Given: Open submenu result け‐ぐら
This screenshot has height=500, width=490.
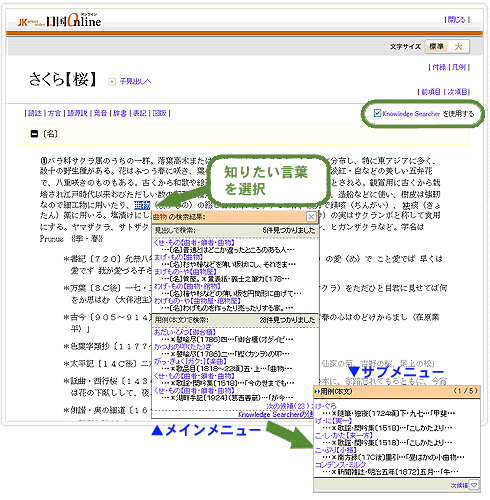Looking at the screenshot, I should pyautogui.click(x=326, y=406).
